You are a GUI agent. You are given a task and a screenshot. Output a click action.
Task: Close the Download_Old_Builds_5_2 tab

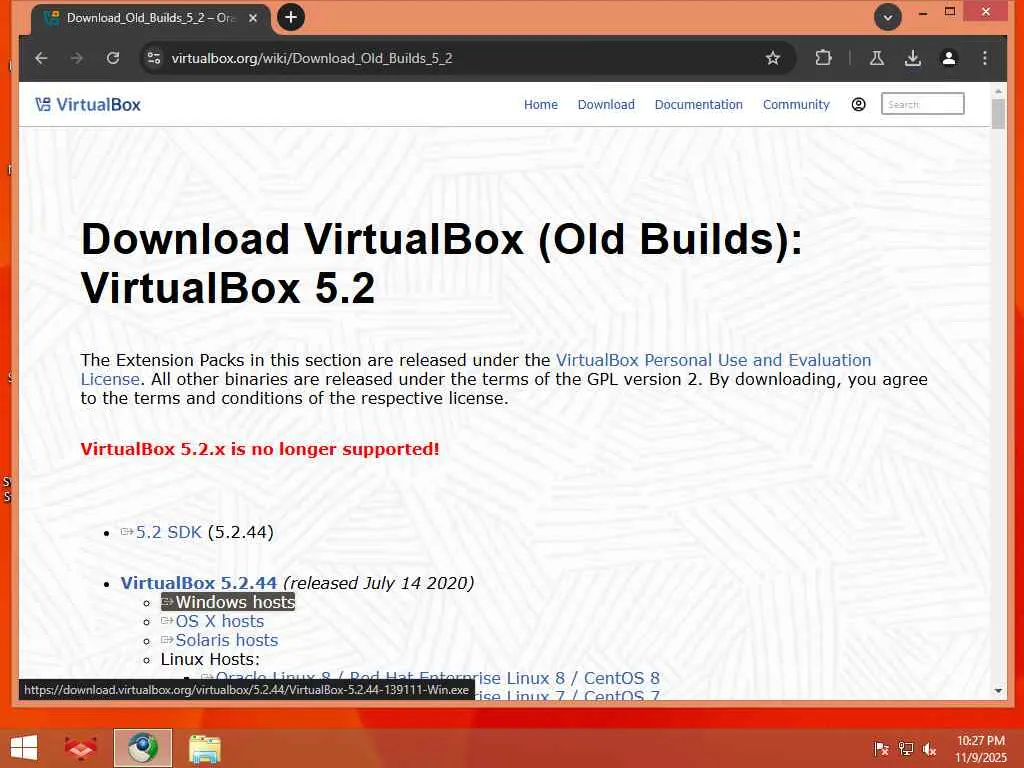coord(253,18)
